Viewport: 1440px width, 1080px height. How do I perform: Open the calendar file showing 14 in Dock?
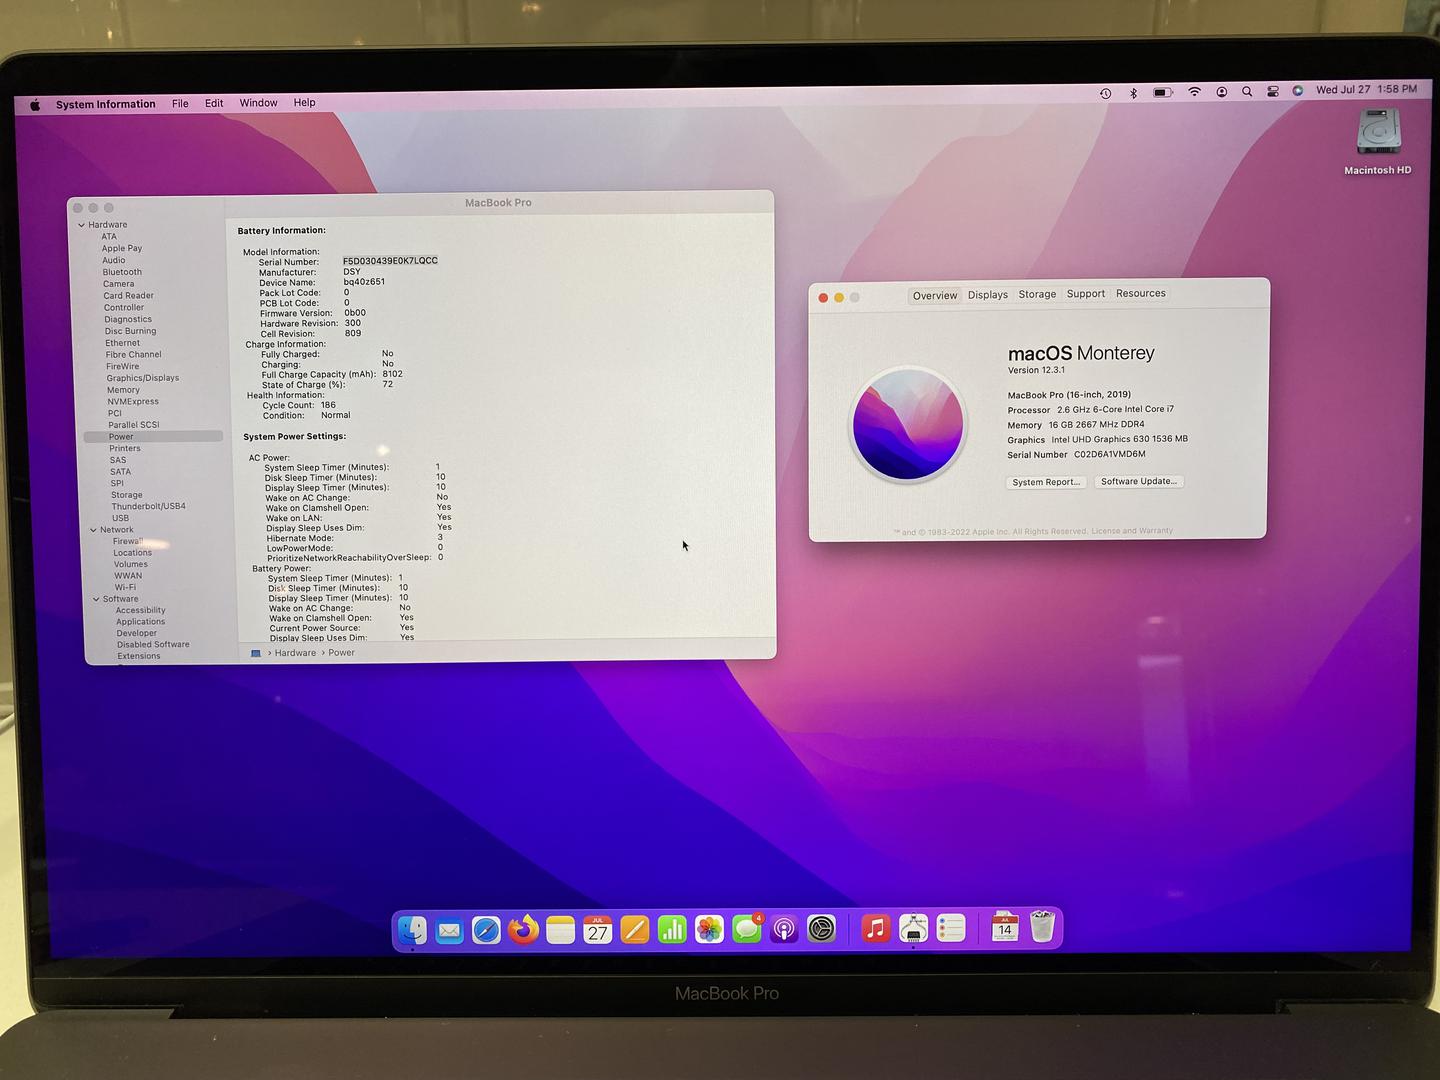pyautogui.click(x=1005, y=928)
